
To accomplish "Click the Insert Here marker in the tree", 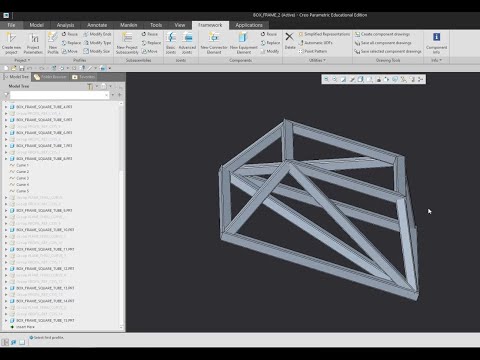I will (22, 327).
